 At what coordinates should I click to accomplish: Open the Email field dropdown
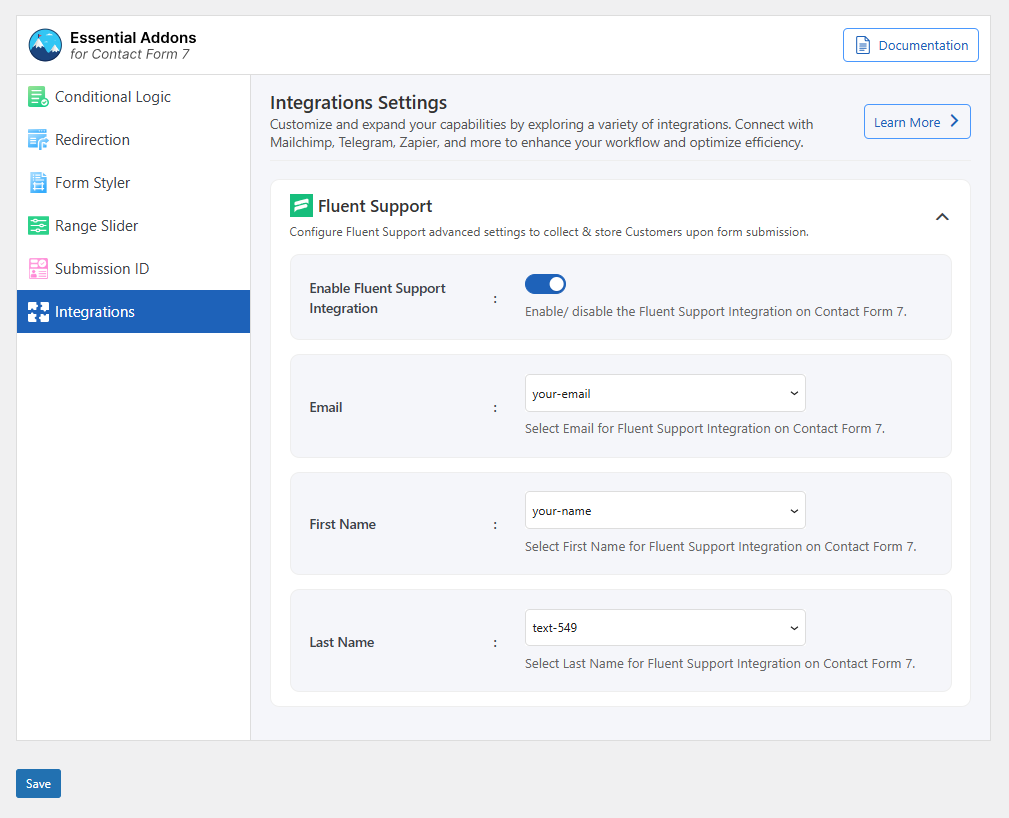(x=665, y=393)
